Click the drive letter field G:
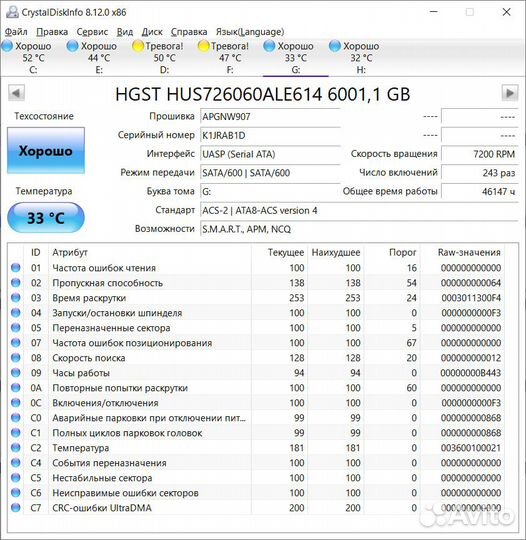Screen dimensions: 526x540 [270, 191]
